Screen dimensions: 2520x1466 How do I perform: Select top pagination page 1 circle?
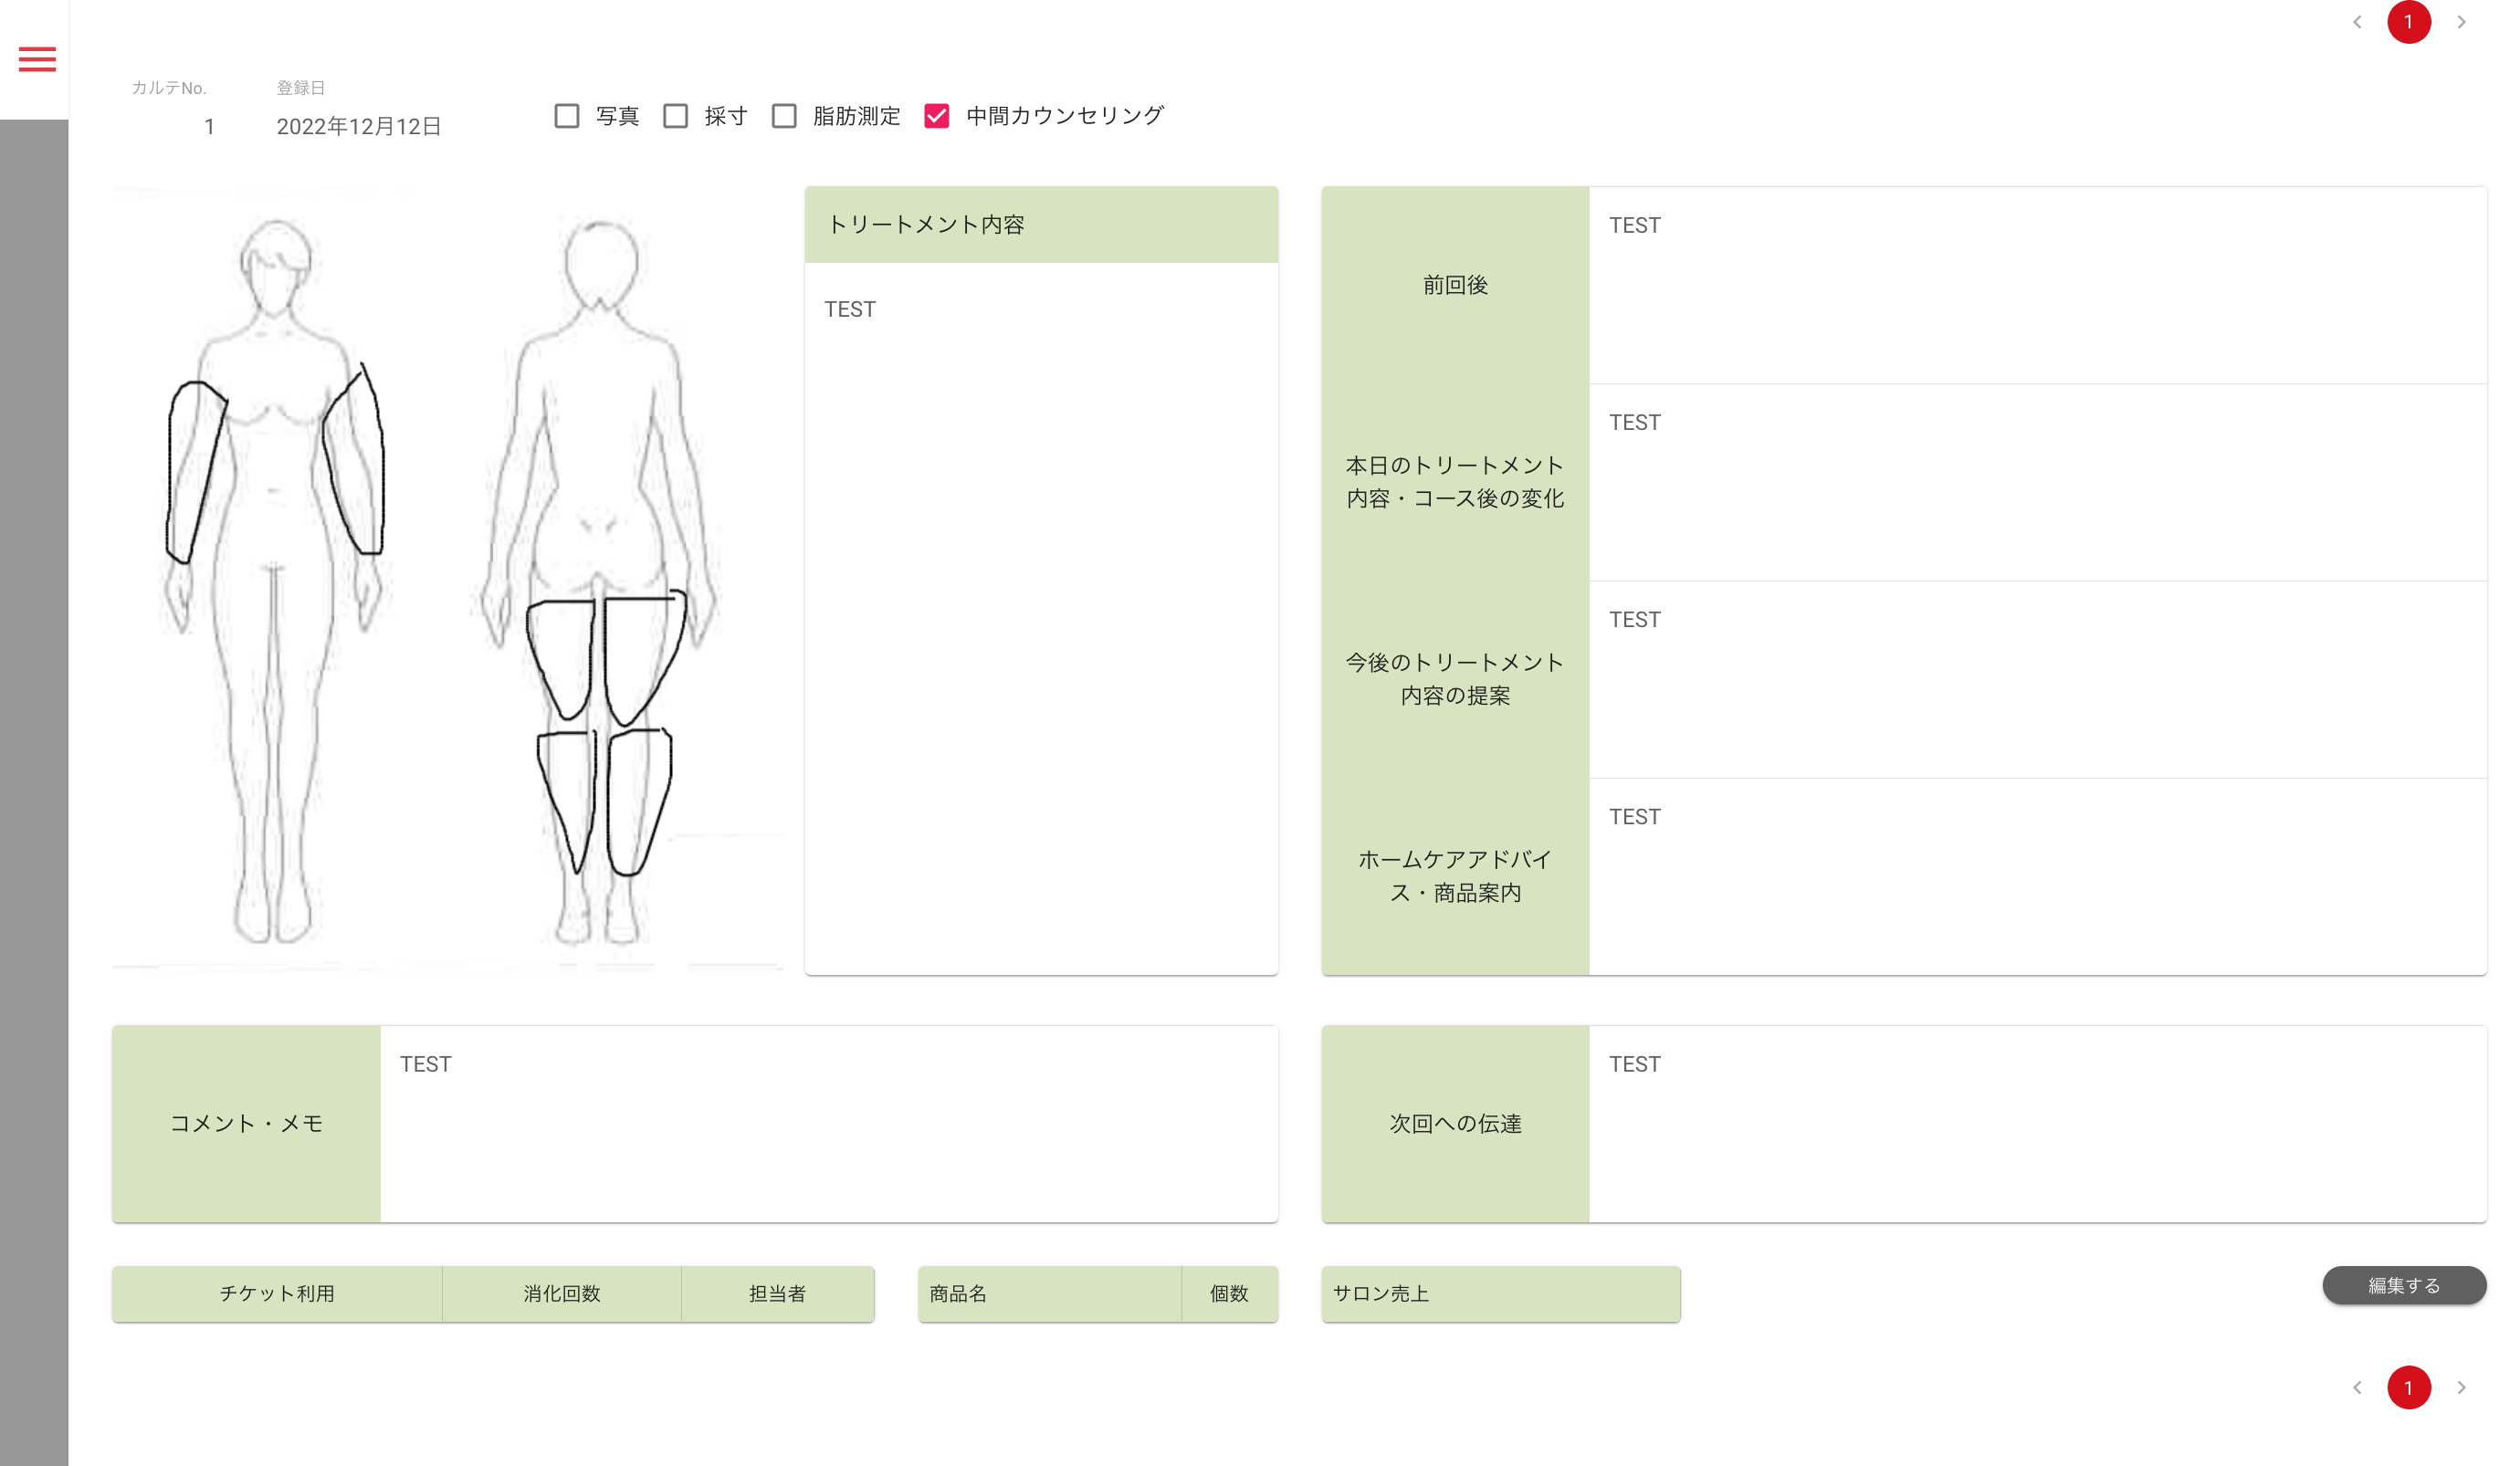coord(2408,22)
